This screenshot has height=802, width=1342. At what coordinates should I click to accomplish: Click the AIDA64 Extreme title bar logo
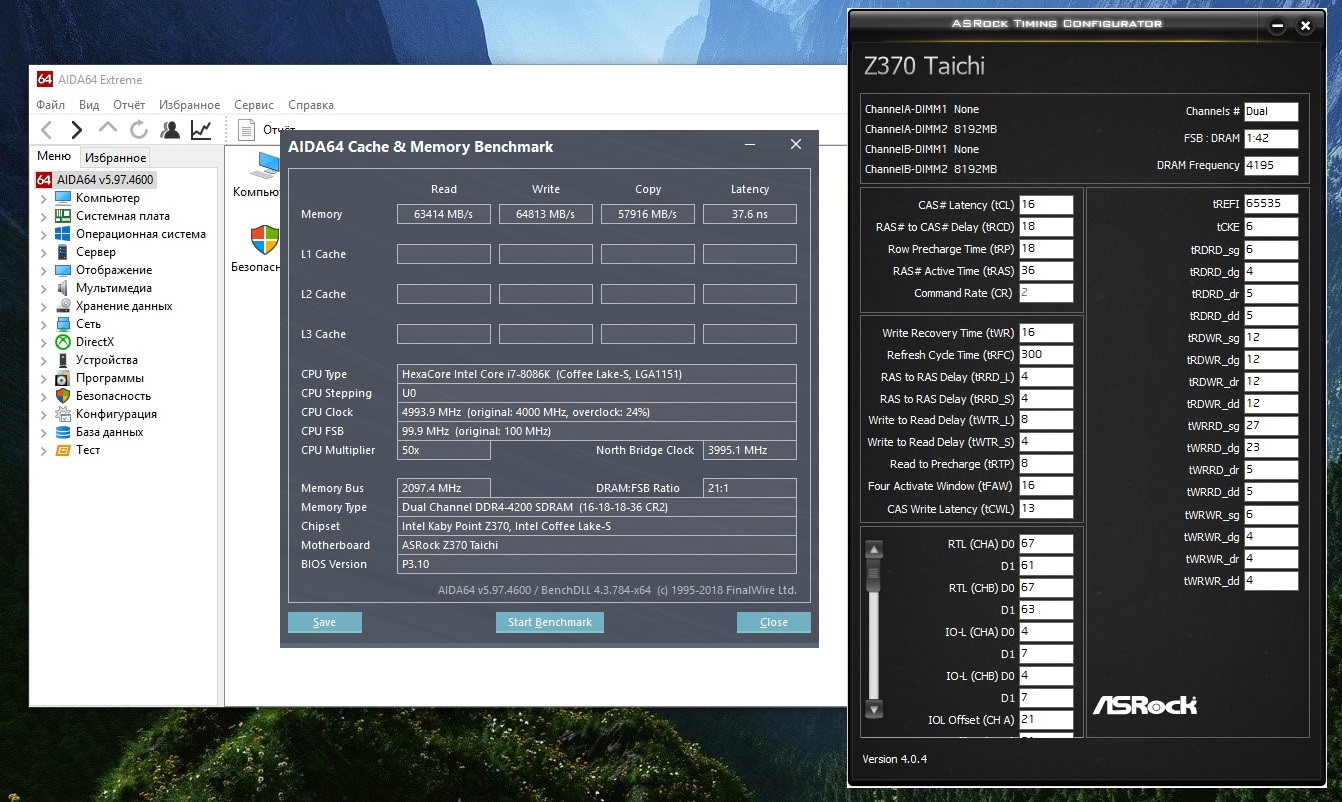coord(44,79)
